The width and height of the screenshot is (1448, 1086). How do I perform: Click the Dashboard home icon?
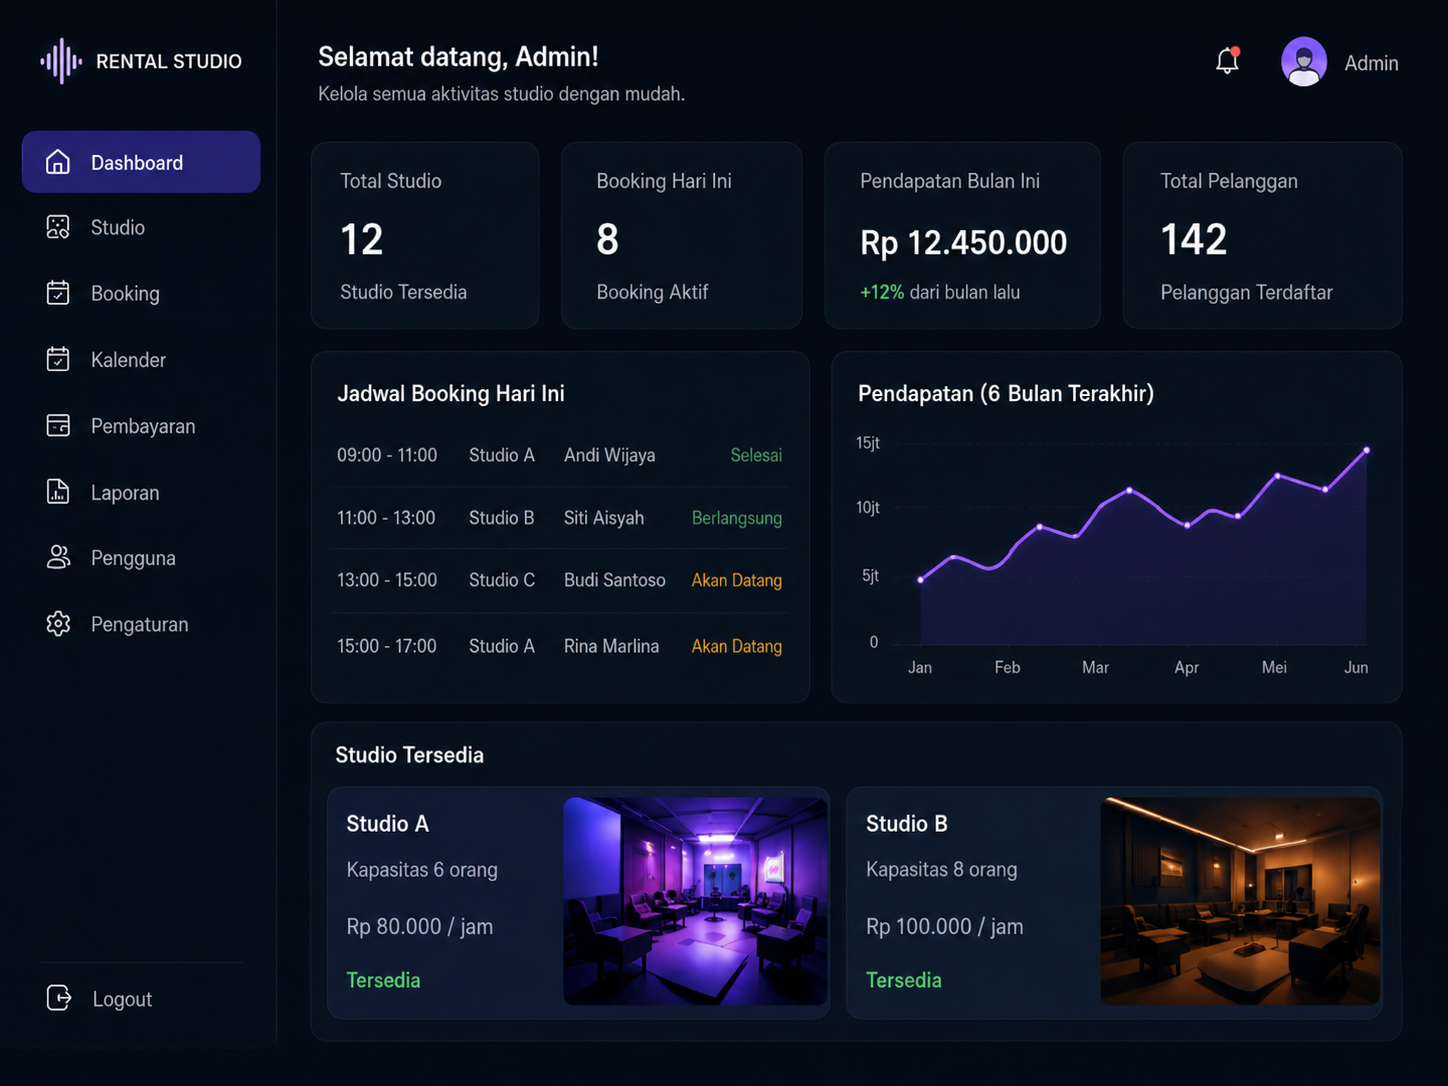58,162
